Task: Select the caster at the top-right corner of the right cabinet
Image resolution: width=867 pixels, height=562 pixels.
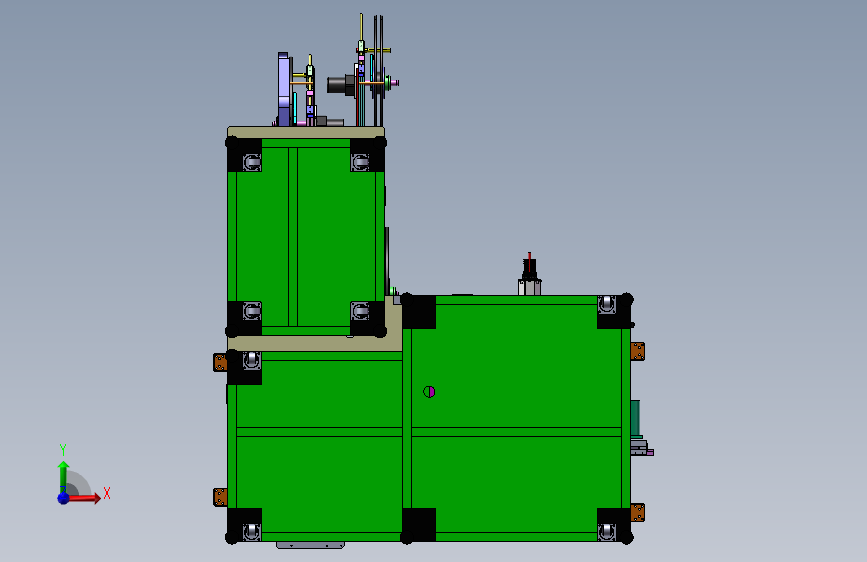Action: click(607, 304)
